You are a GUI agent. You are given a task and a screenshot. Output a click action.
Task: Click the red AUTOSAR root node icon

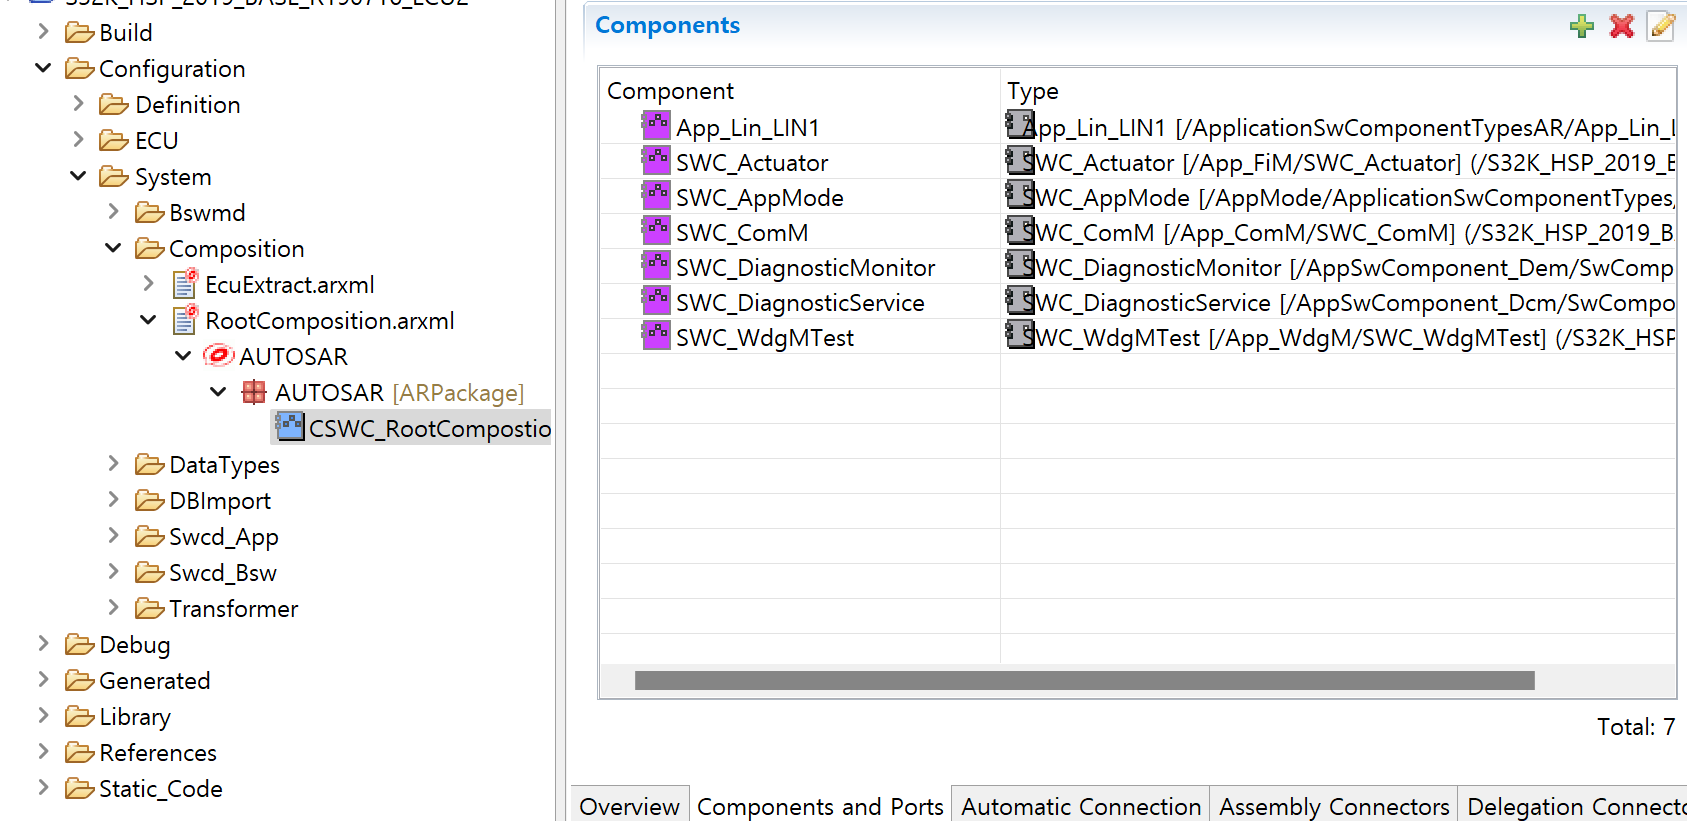pyautogui.click(x=218, y=356)
